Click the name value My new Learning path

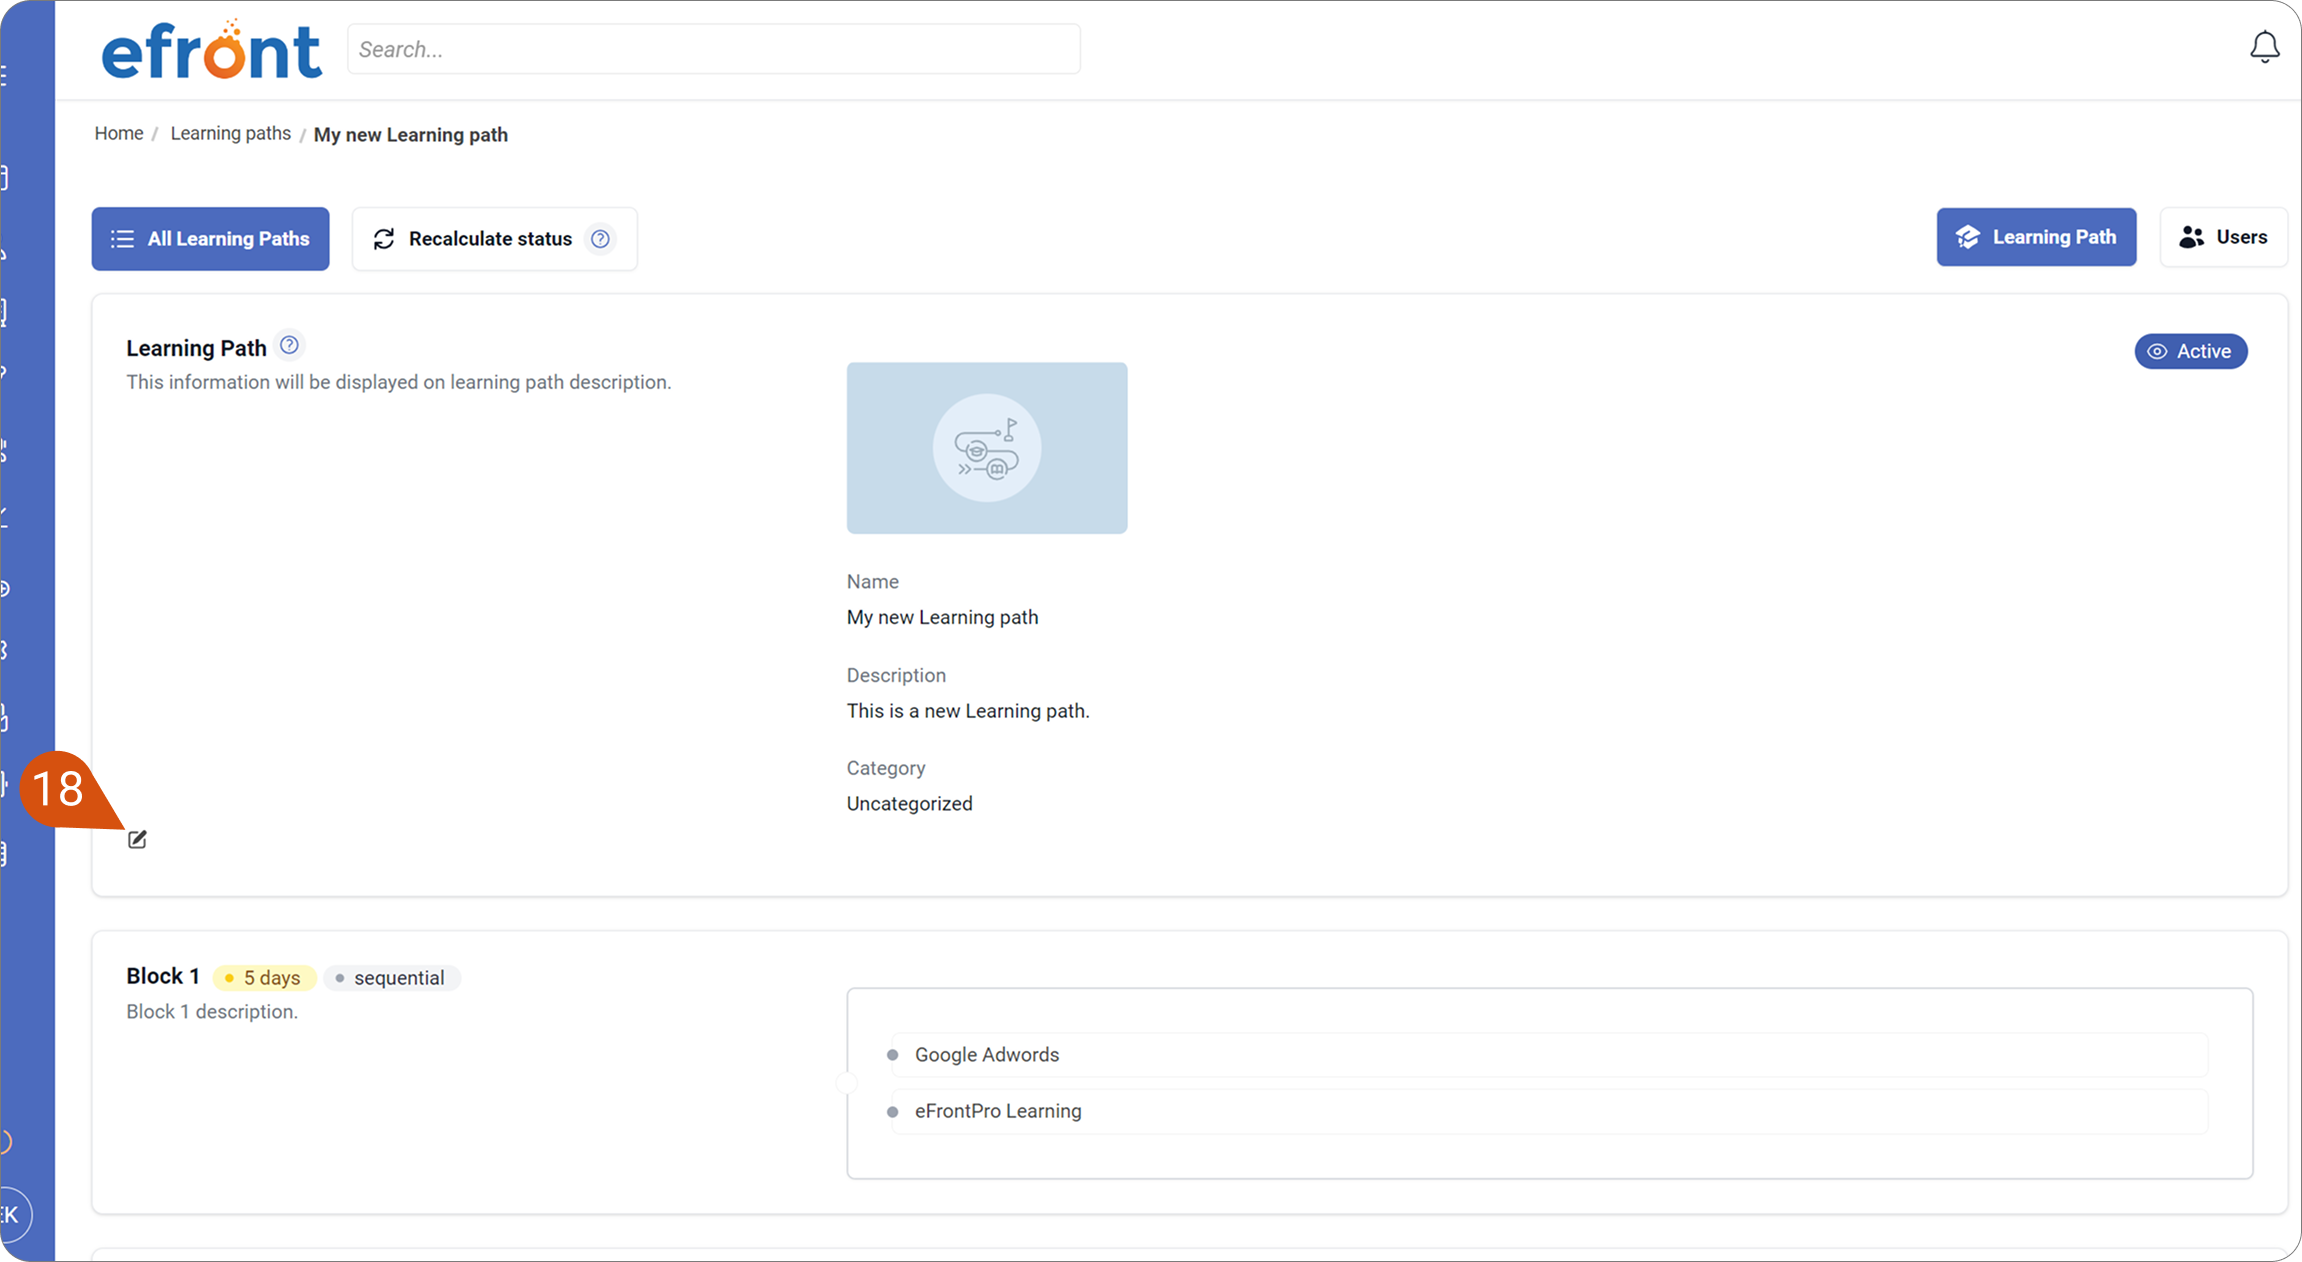[x=942, y=617]
